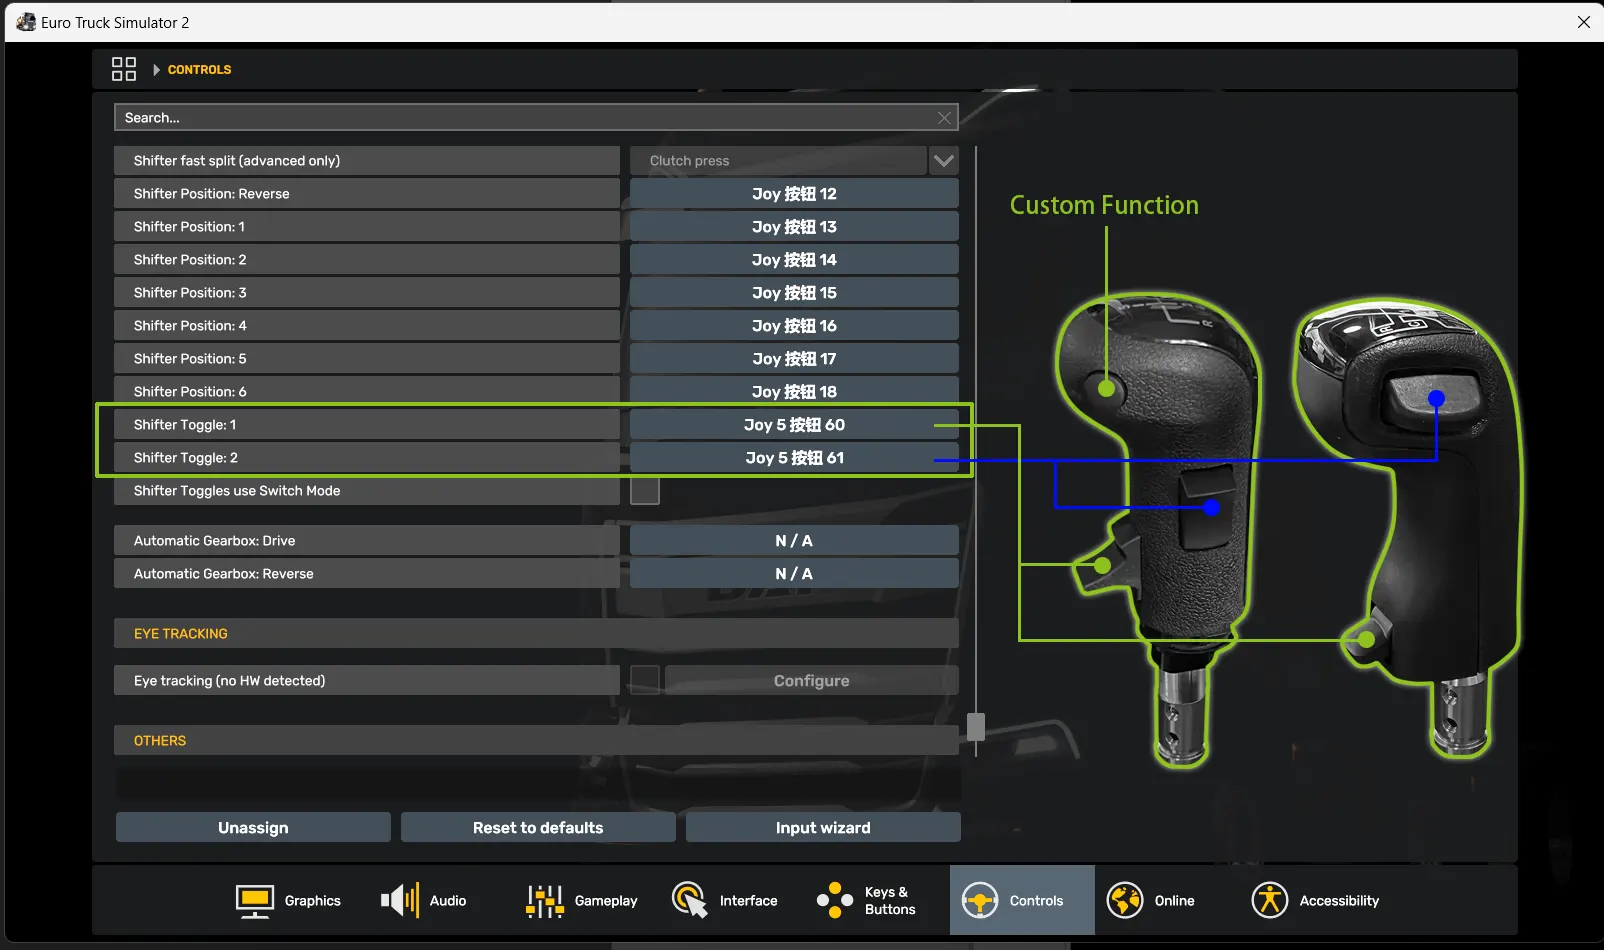Select the Eye tracking (no HW detected) label
The width and height of the screenshot is (1604, 950).
[367, 681]
